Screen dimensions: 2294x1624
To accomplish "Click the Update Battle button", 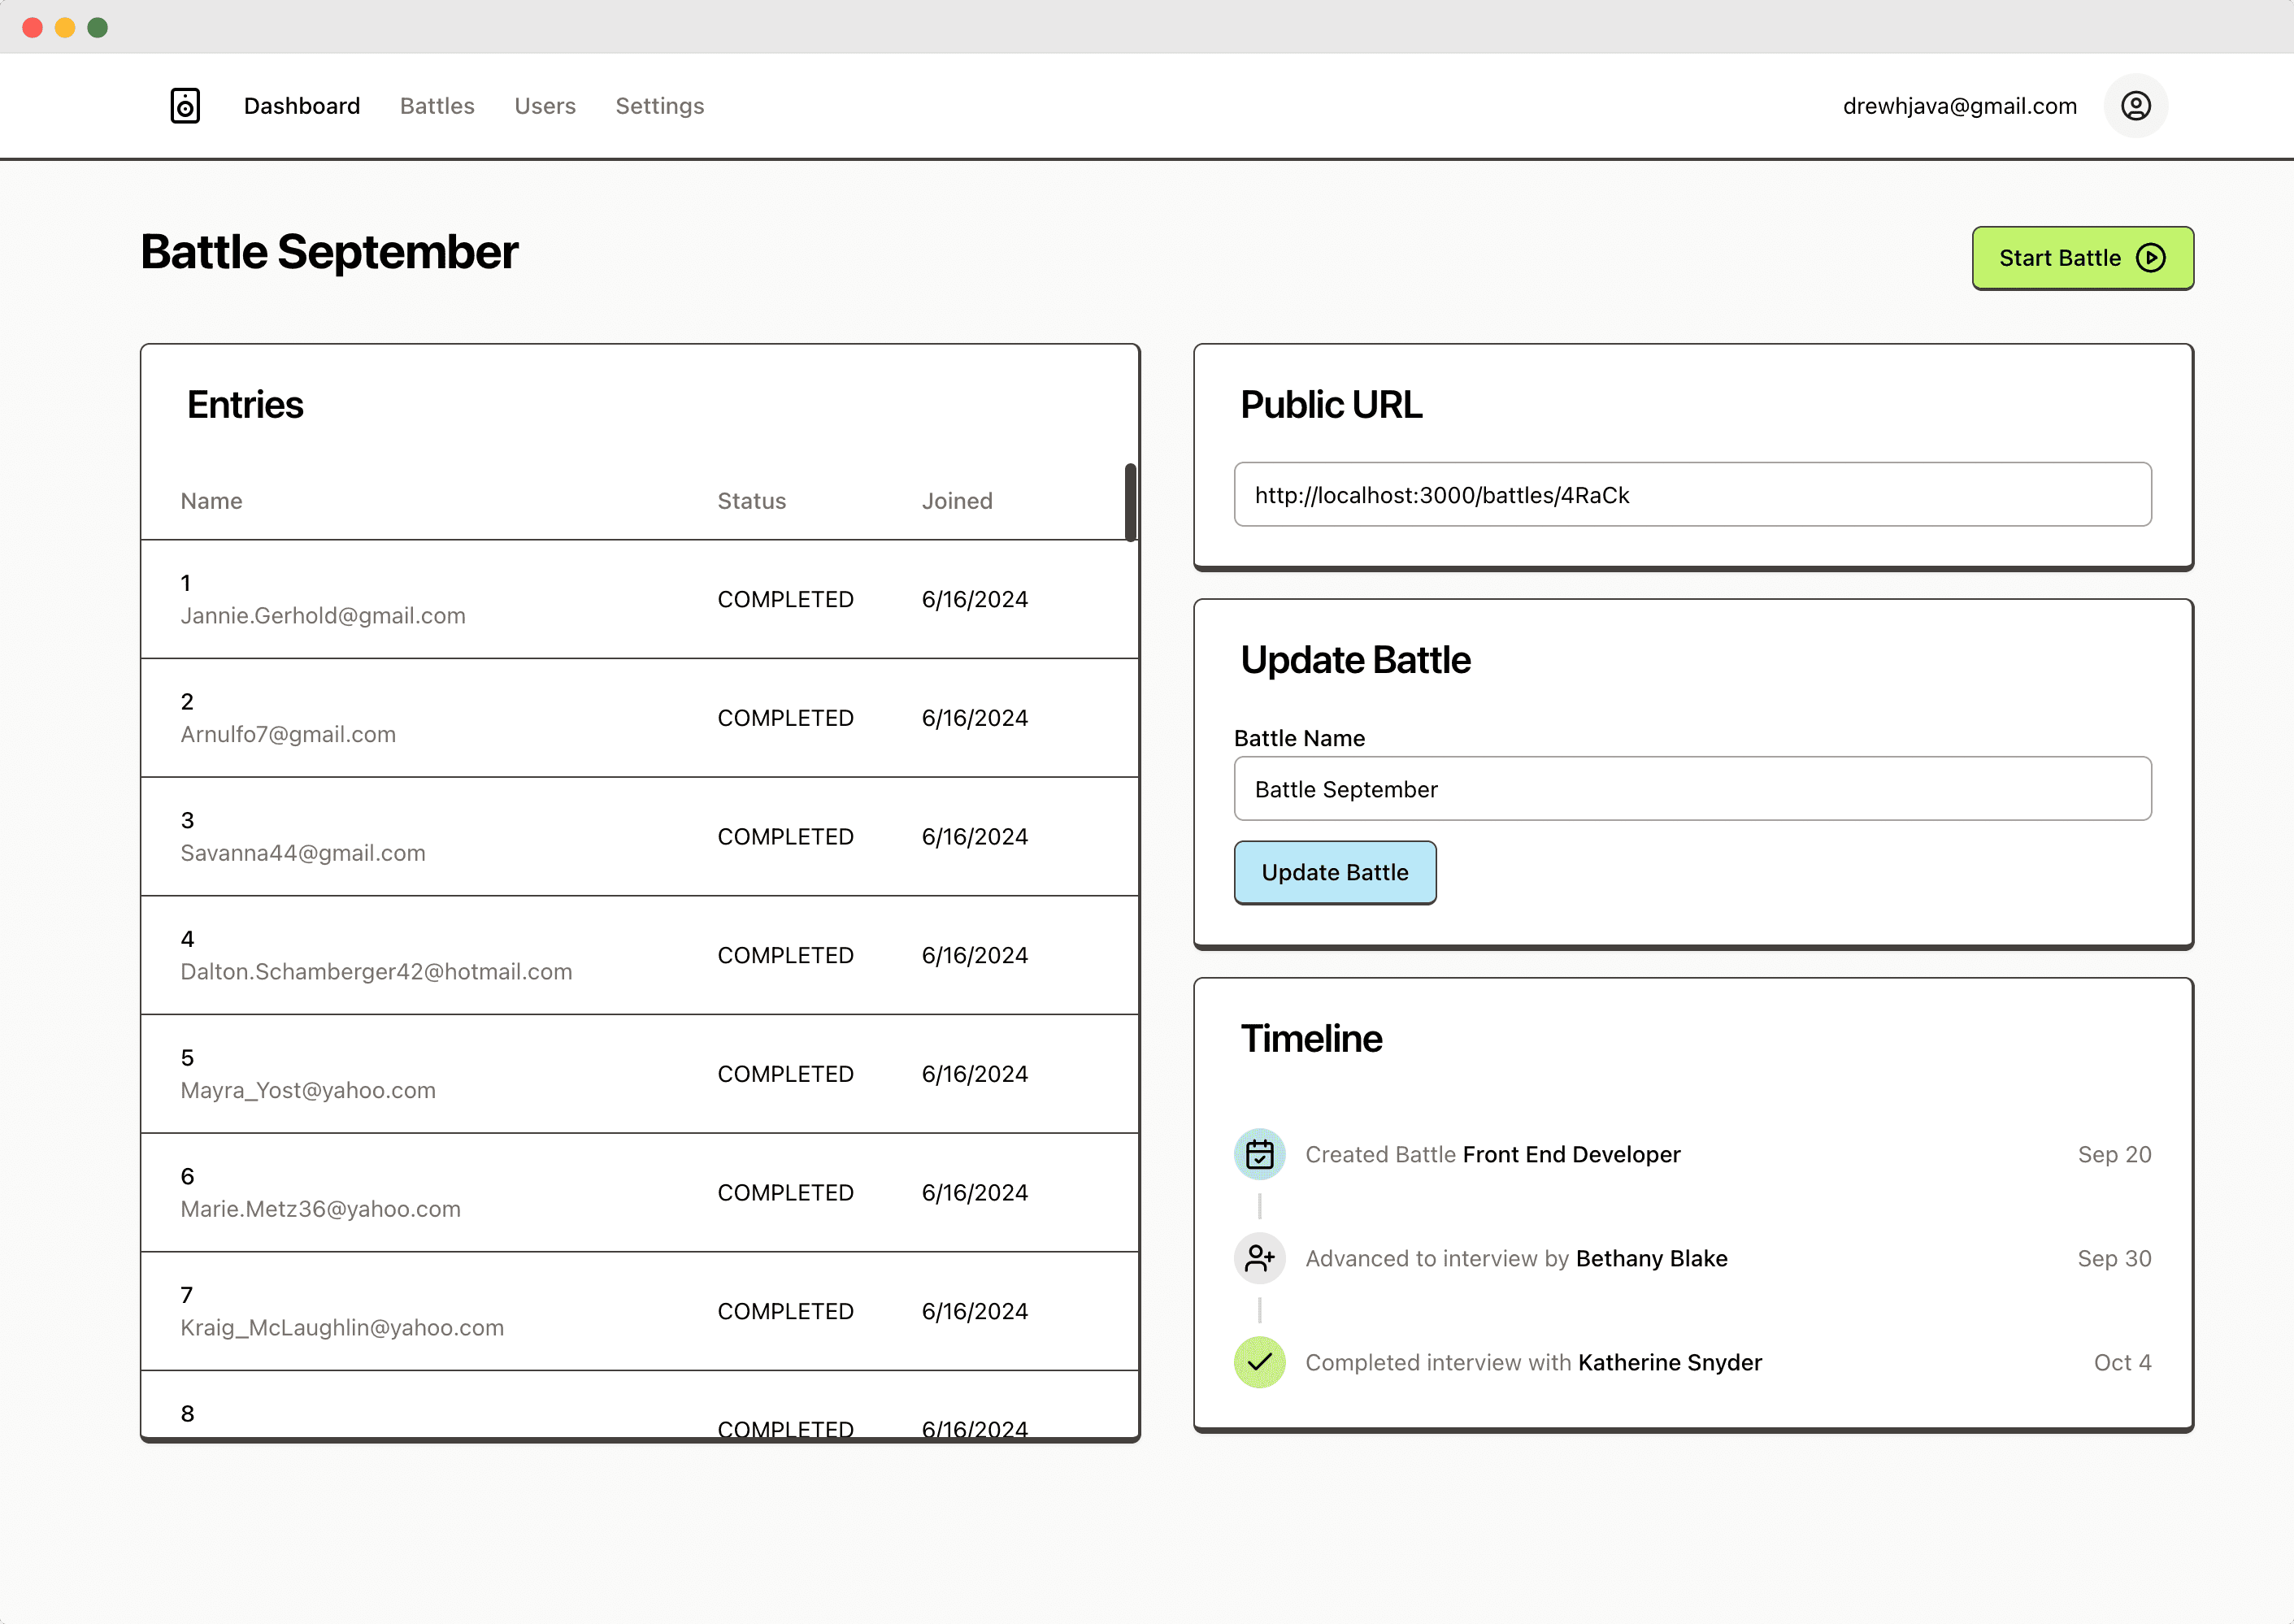I will click(1334, 872).
